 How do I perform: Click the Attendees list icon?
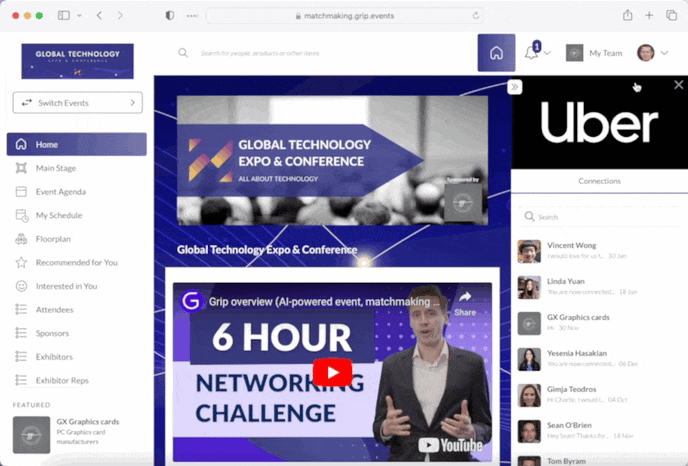click(21, 310)
